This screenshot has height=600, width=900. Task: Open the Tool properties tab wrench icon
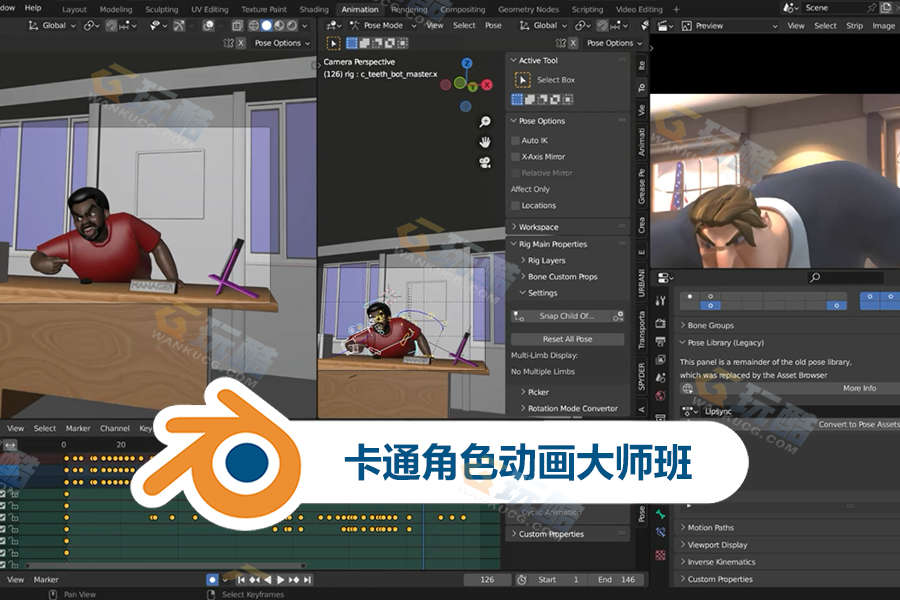661,300
